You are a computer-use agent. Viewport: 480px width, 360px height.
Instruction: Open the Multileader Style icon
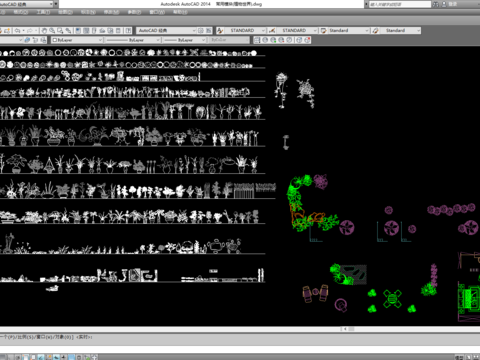pos(376,31)
